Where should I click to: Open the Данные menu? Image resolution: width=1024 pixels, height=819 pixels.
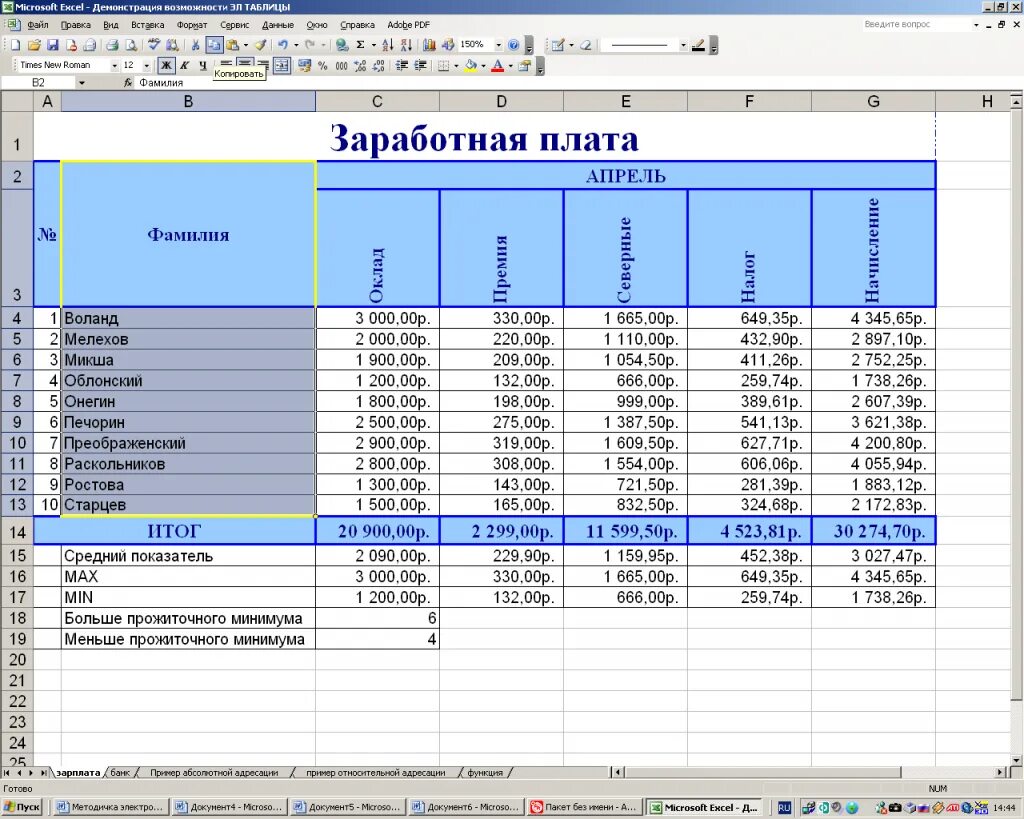[278, 25]
